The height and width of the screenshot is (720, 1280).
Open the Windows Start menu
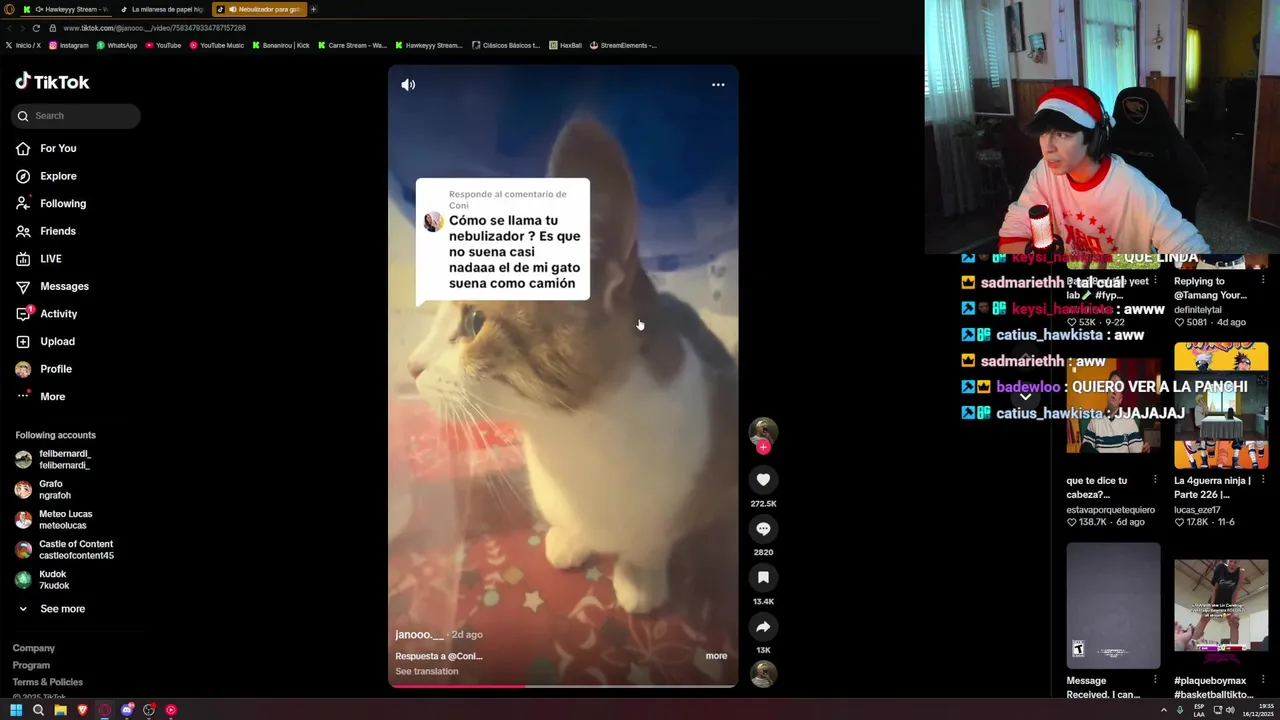point(16,710)
